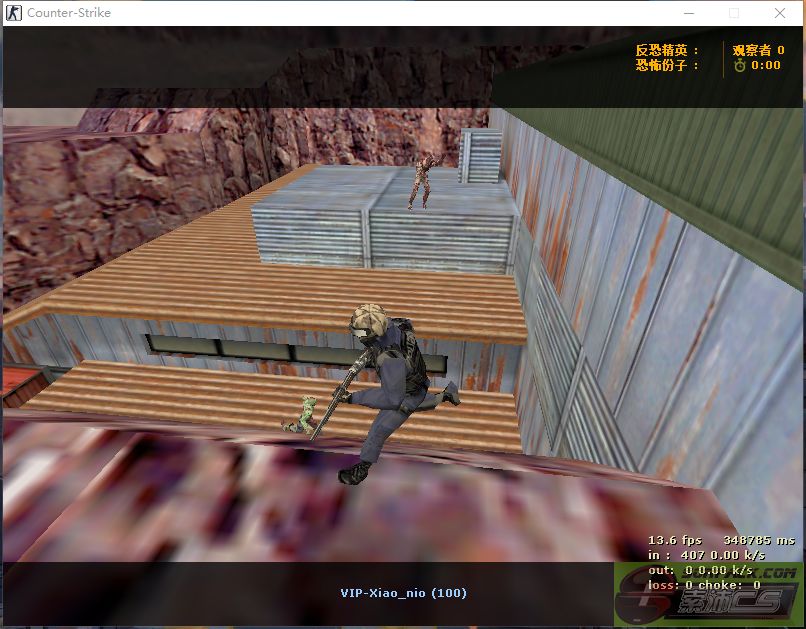Click the 反恐精英 team score label
The image size is (806, 629).
coord(667,50)
